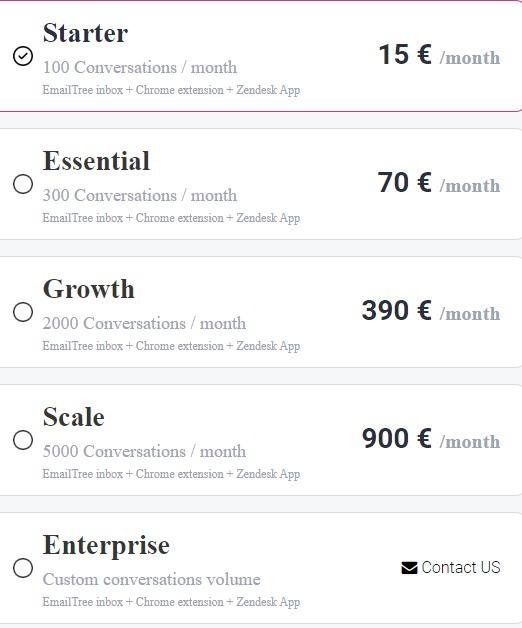Click Custom conversations volume text
Image resolution: width=522 pixels, height=628 pixels.
click(151, 580)
